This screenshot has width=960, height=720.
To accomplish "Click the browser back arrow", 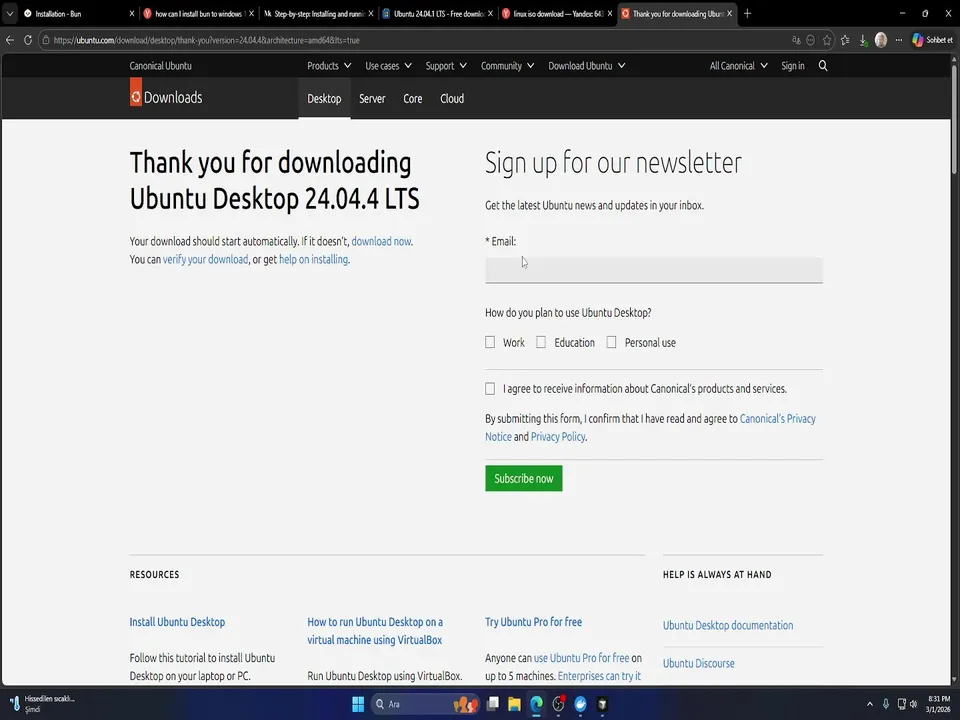I will (10, 40).
